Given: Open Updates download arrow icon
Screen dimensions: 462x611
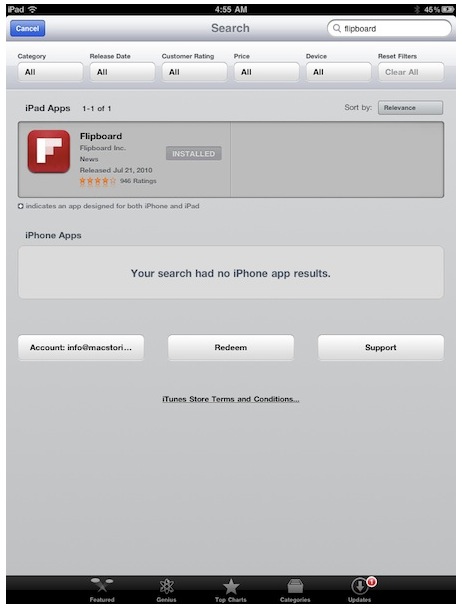Looking at the screenshot, I should [x=359, y=586].
